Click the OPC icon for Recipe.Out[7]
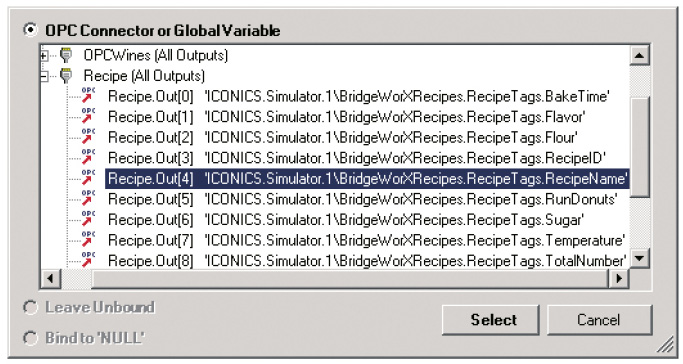 pyautogui.click(x=88, y=240)
